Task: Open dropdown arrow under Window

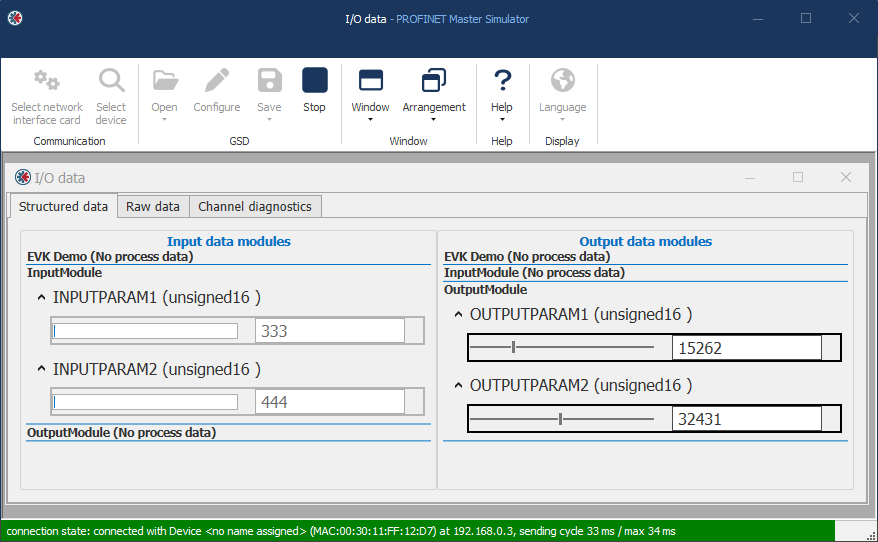Action: [x=370, y=119]
